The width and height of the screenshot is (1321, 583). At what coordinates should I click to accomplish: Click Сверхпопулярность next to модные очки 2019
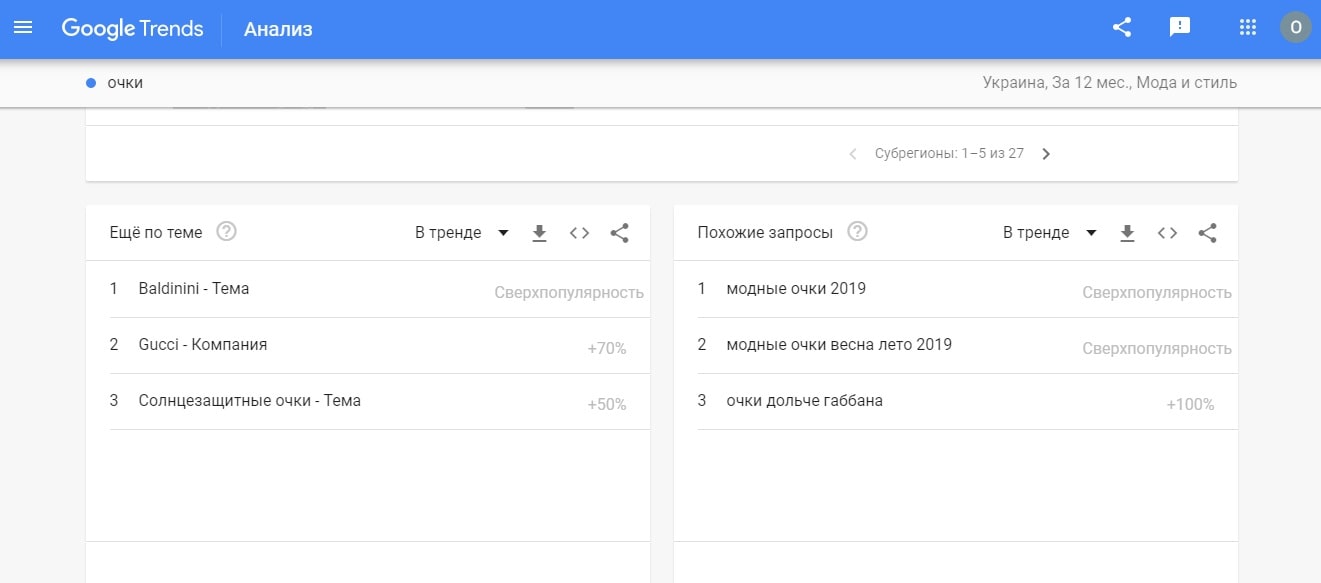[x=1157, y=293]
